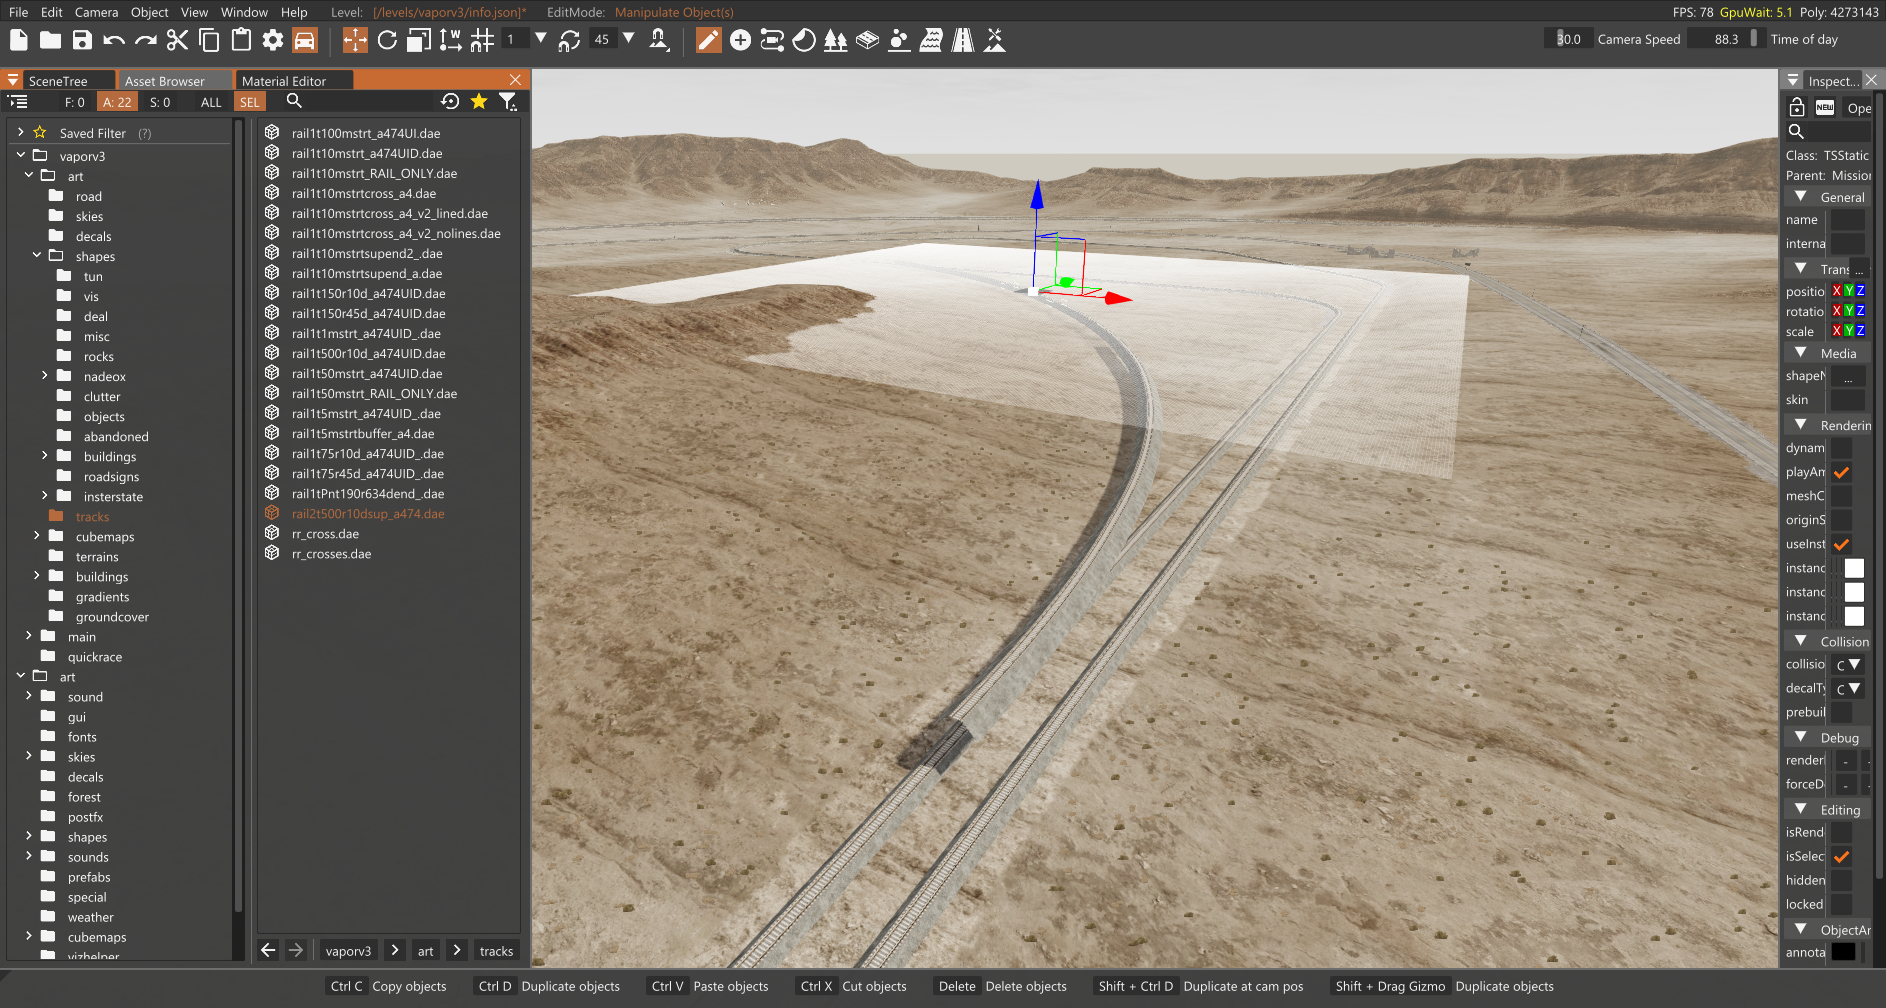Activate the object edit pencil tool

click(x=708, y=40)
